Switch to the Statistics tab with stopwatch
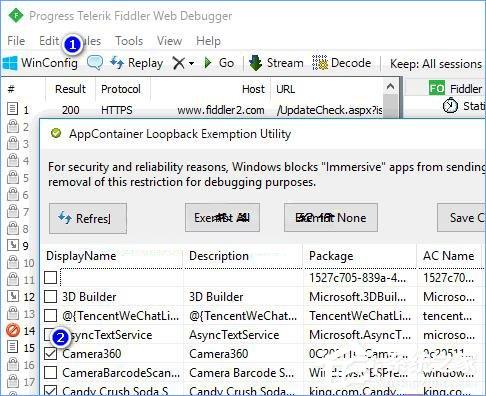 coord(464,106)
